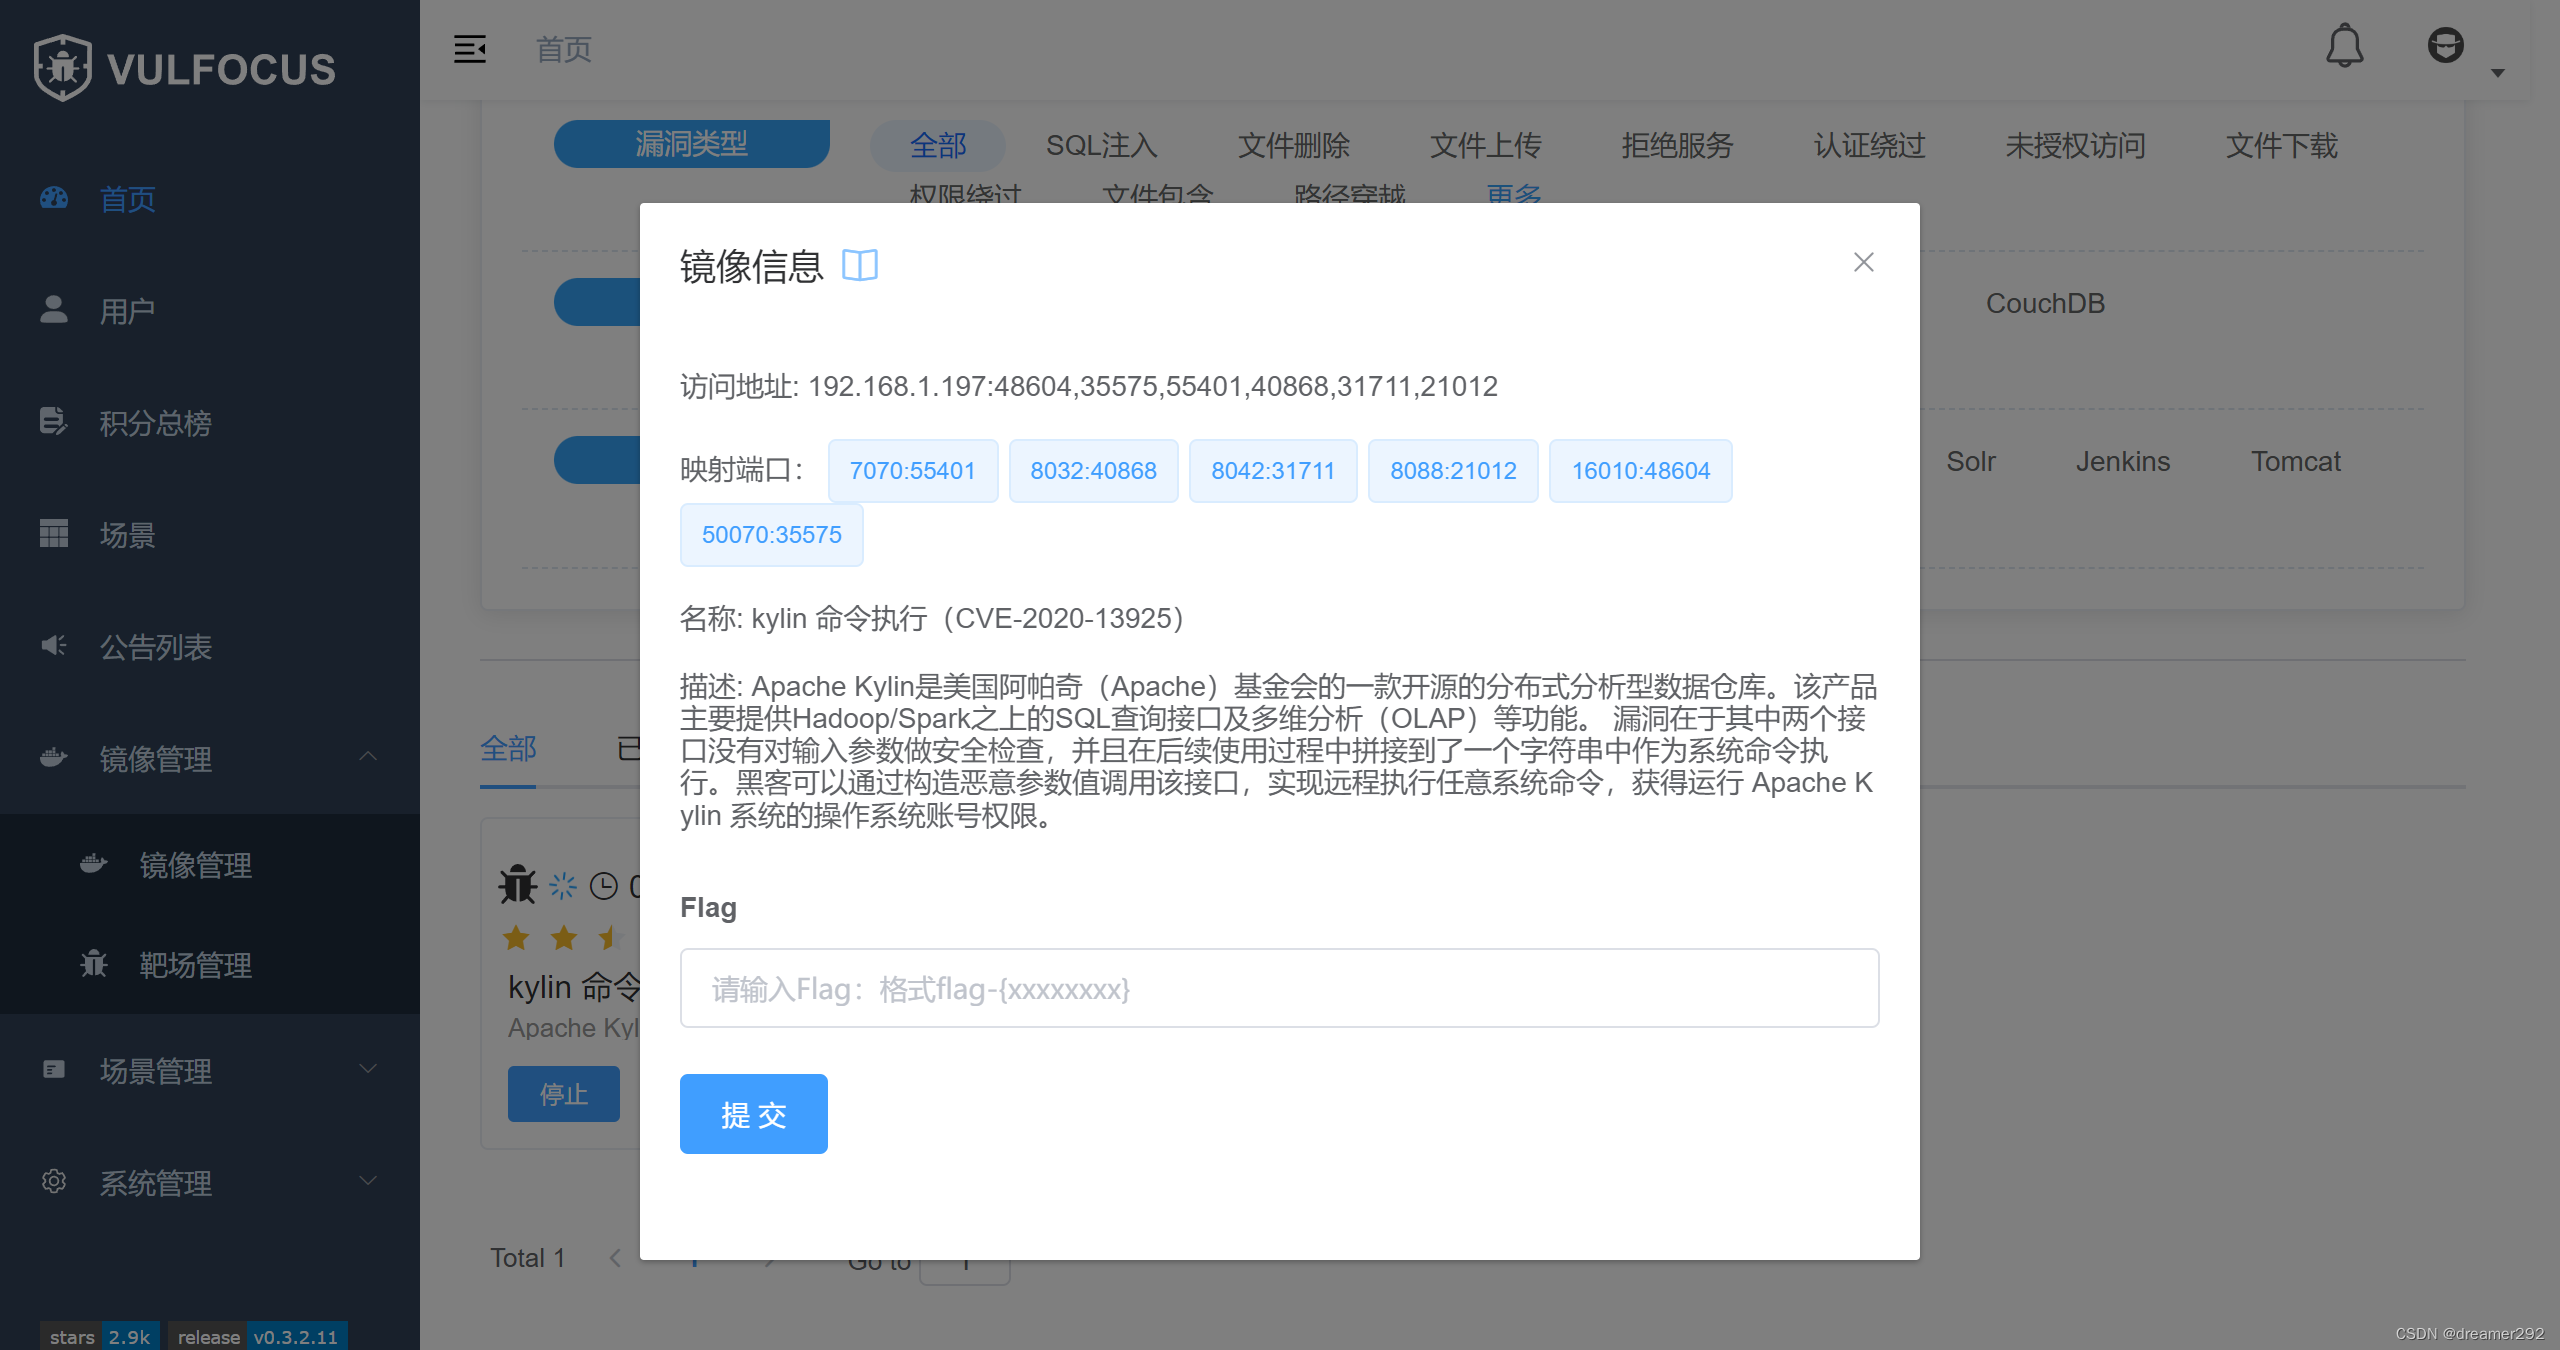The image size is (2560, 1350).
Task: Click the 提交 submit button
Action: (x=753, y=1114)
